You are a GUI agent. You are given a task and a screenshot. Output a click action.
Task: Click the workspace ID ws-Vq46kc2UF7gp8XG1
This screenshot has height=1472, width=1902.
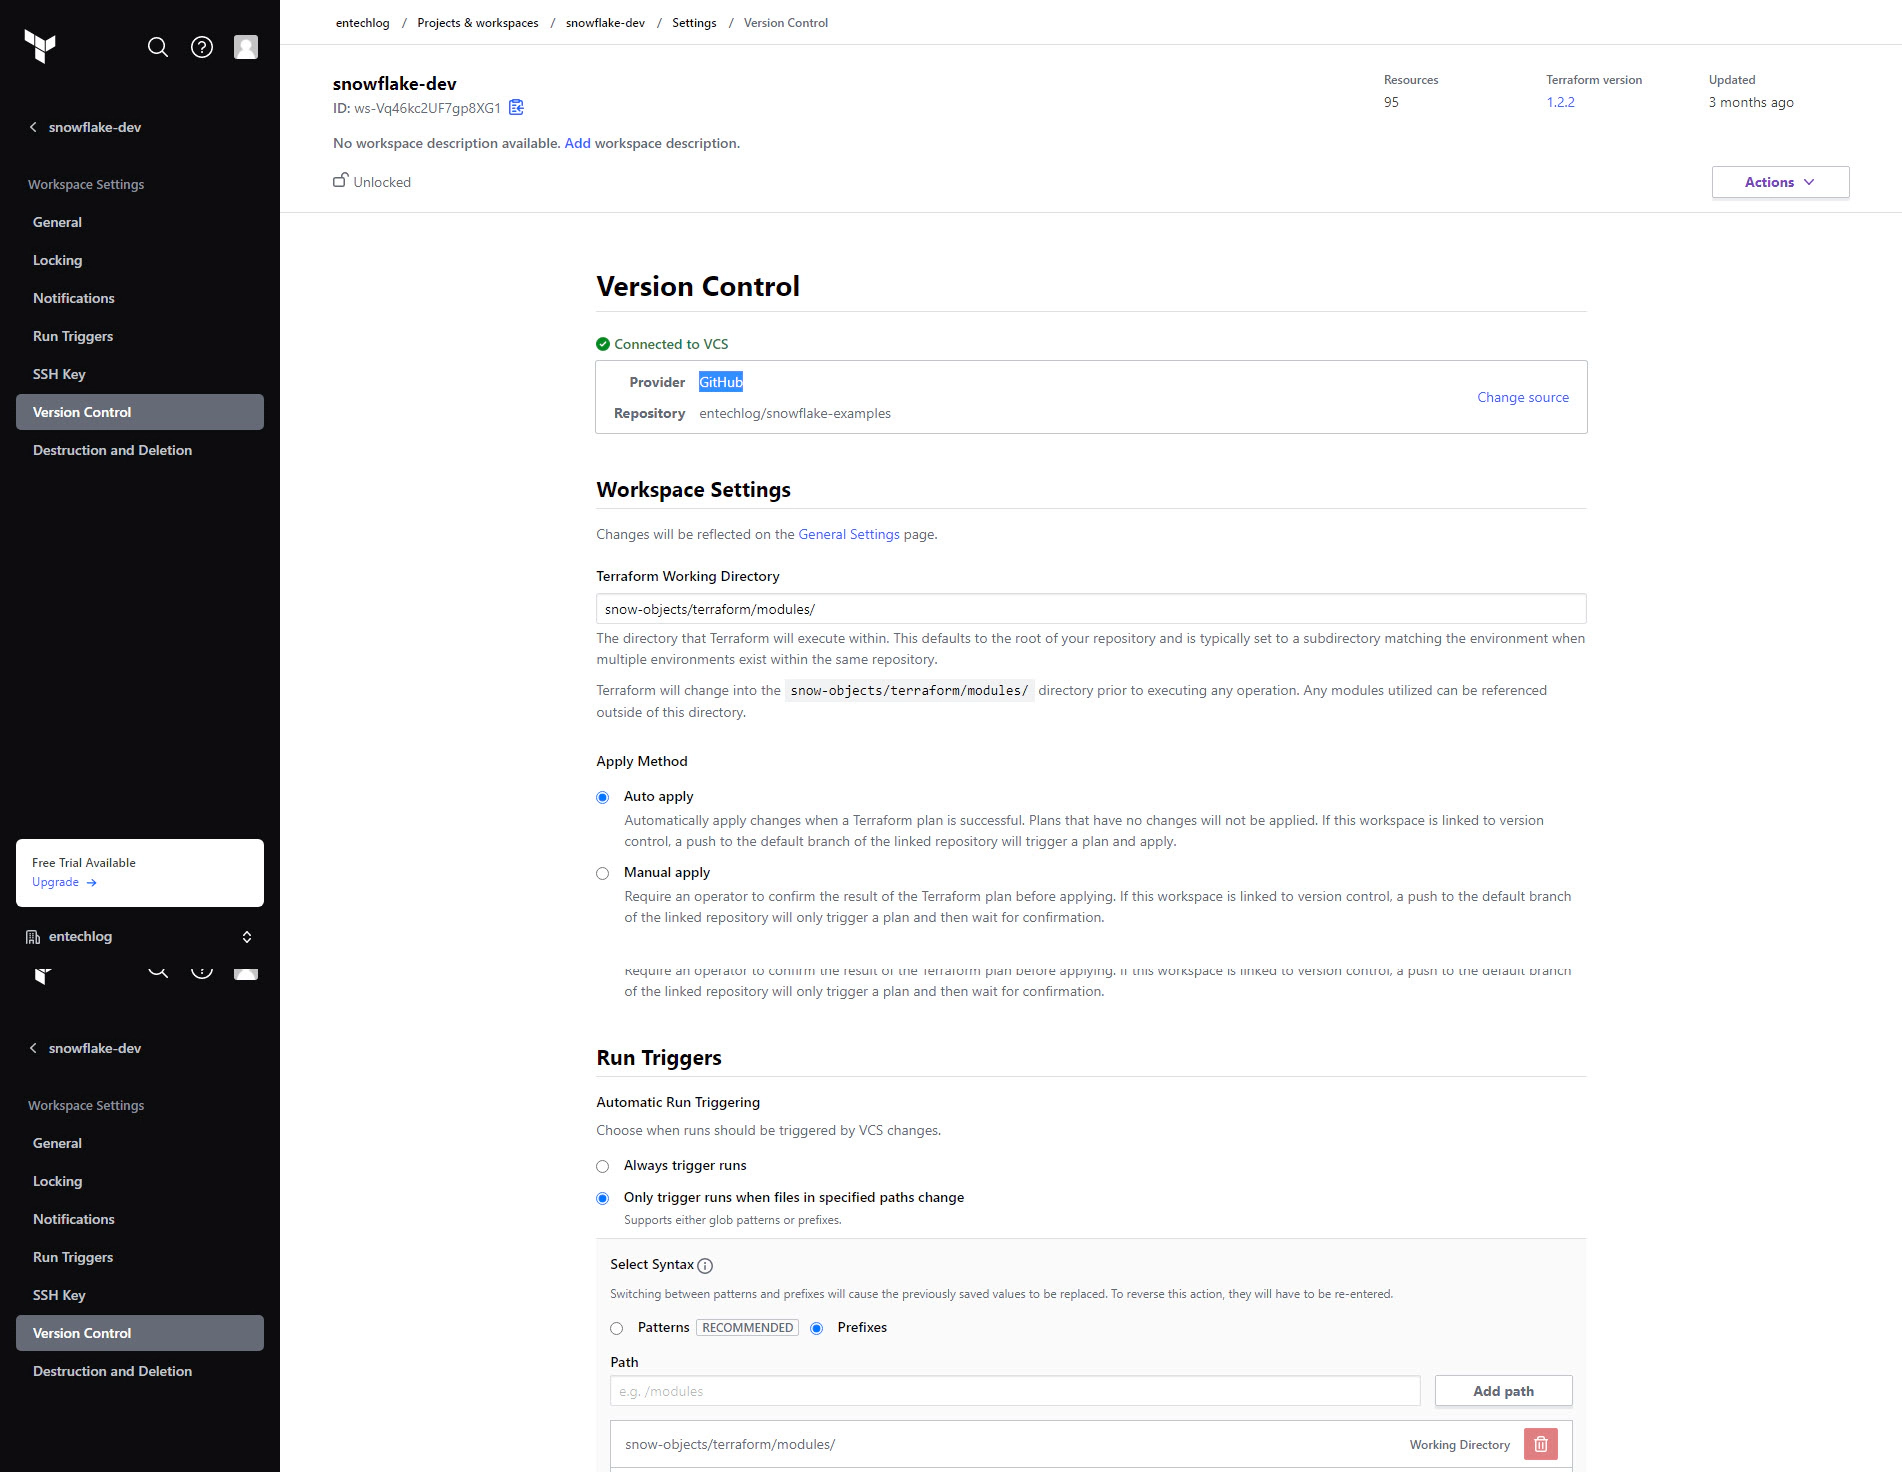(427, 108)
